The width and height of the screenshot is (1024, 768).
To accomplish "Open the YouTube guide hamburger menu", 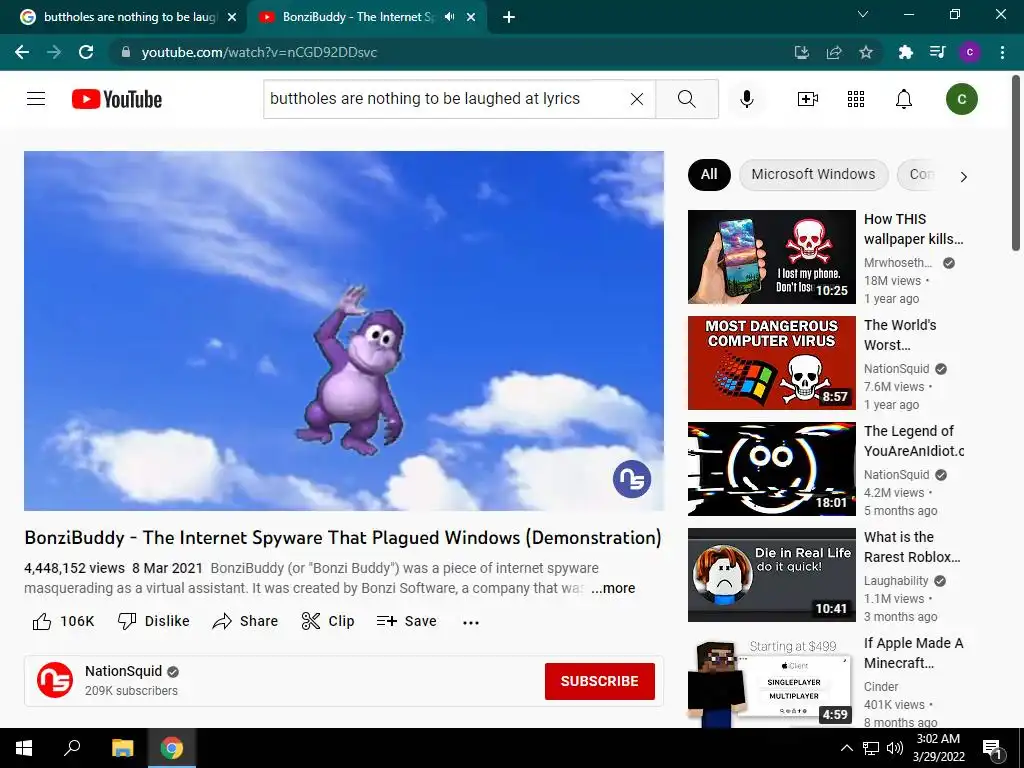I will (x=36, y=99).
